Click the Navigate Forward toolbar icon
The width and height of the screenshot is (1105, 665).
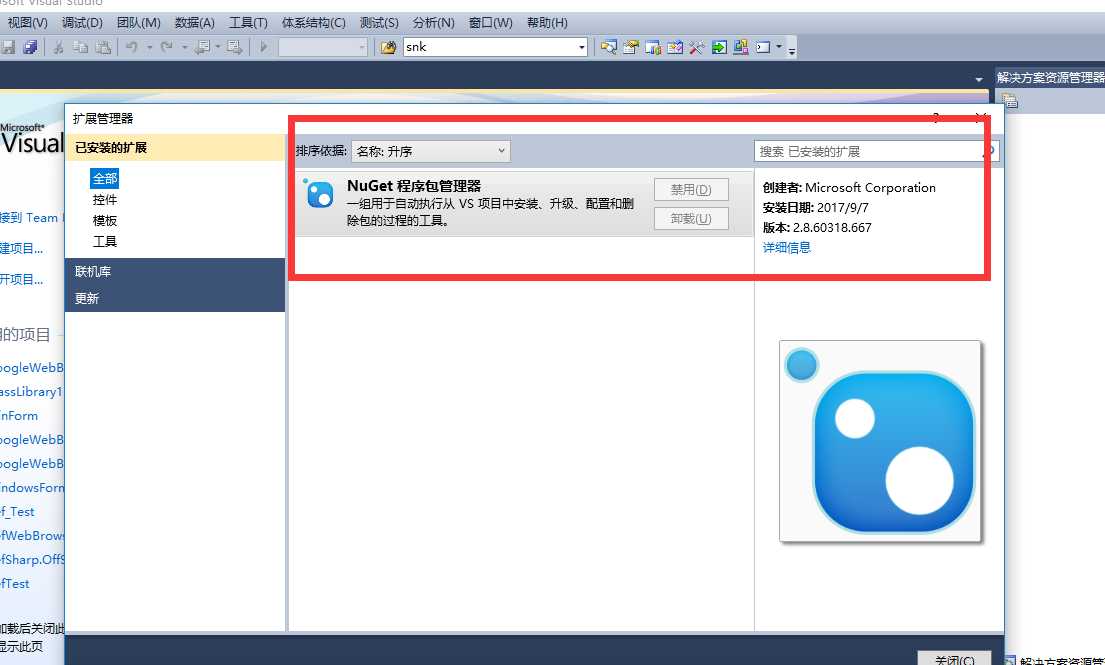(x=235, y=47)
